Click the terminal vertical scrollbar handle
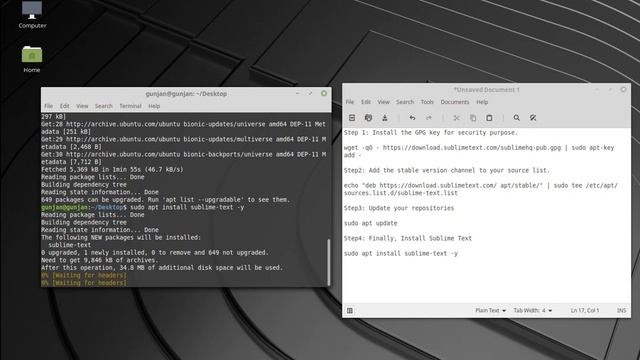The height and width of the screenshot is (360, 640). coord(329,262)
